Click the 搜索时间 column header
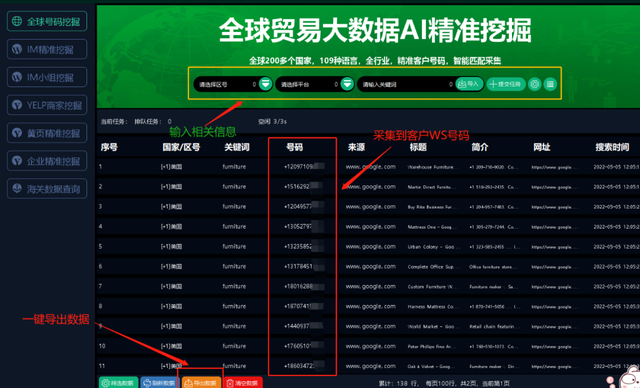This screenshot has width=640, height=388. click(x=612, y=147)
